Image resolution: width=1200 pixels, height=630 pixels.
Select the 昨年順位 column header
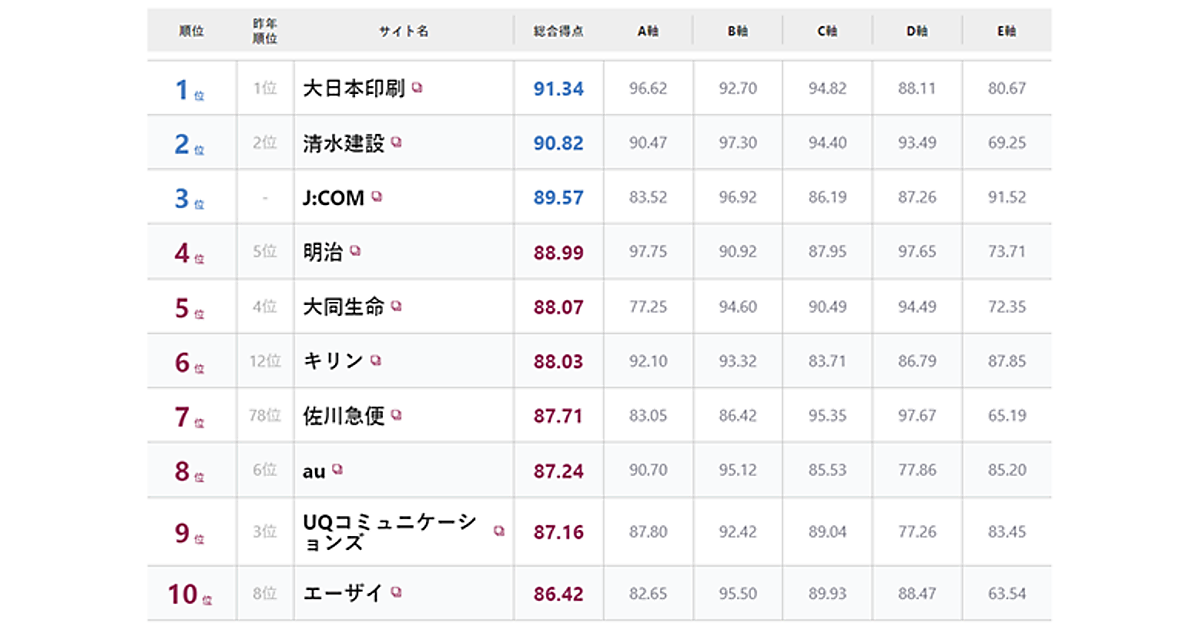coord(265,31)
